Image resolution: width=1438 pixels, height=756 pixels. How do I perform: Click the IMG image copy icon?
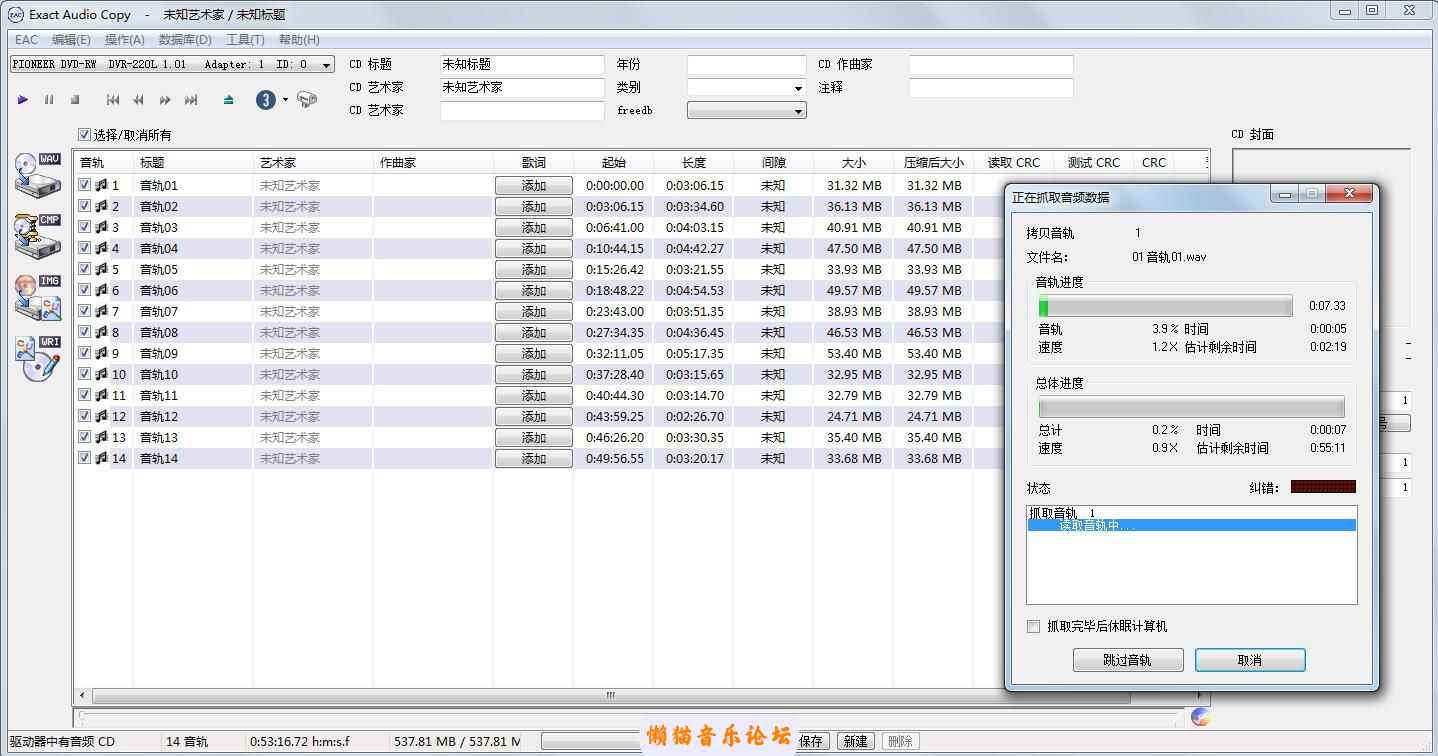click(x=38, y=298)
